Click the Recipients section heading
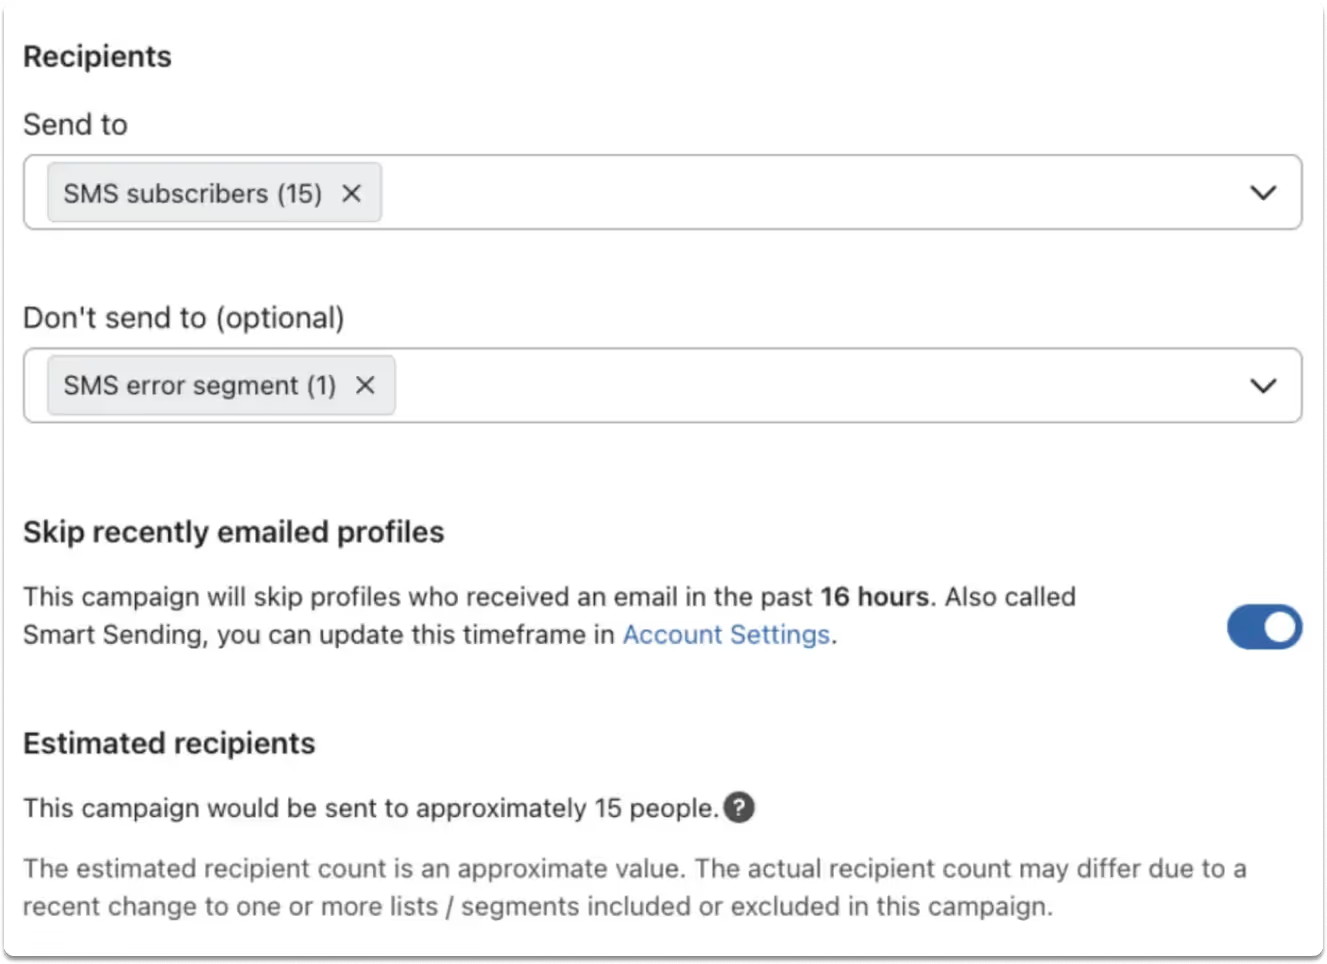1327x964 pixels. [x=97, y=56]
